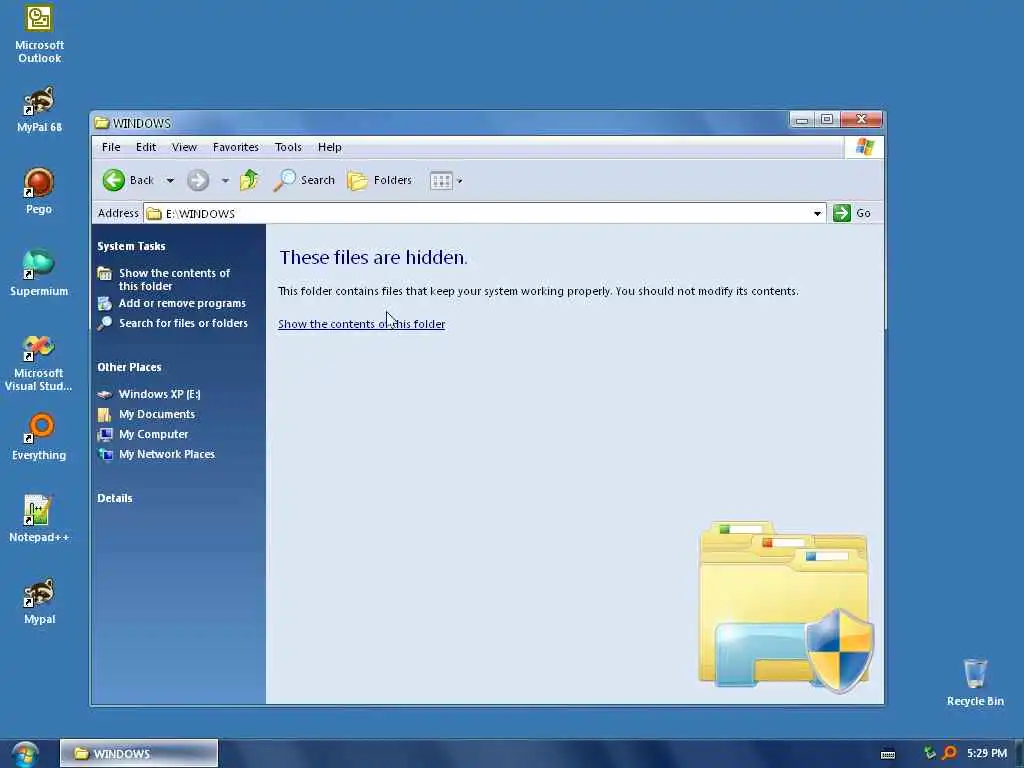Open the Favorites menu
Viewport: 1024px width, 768px height.
(236, 147)
